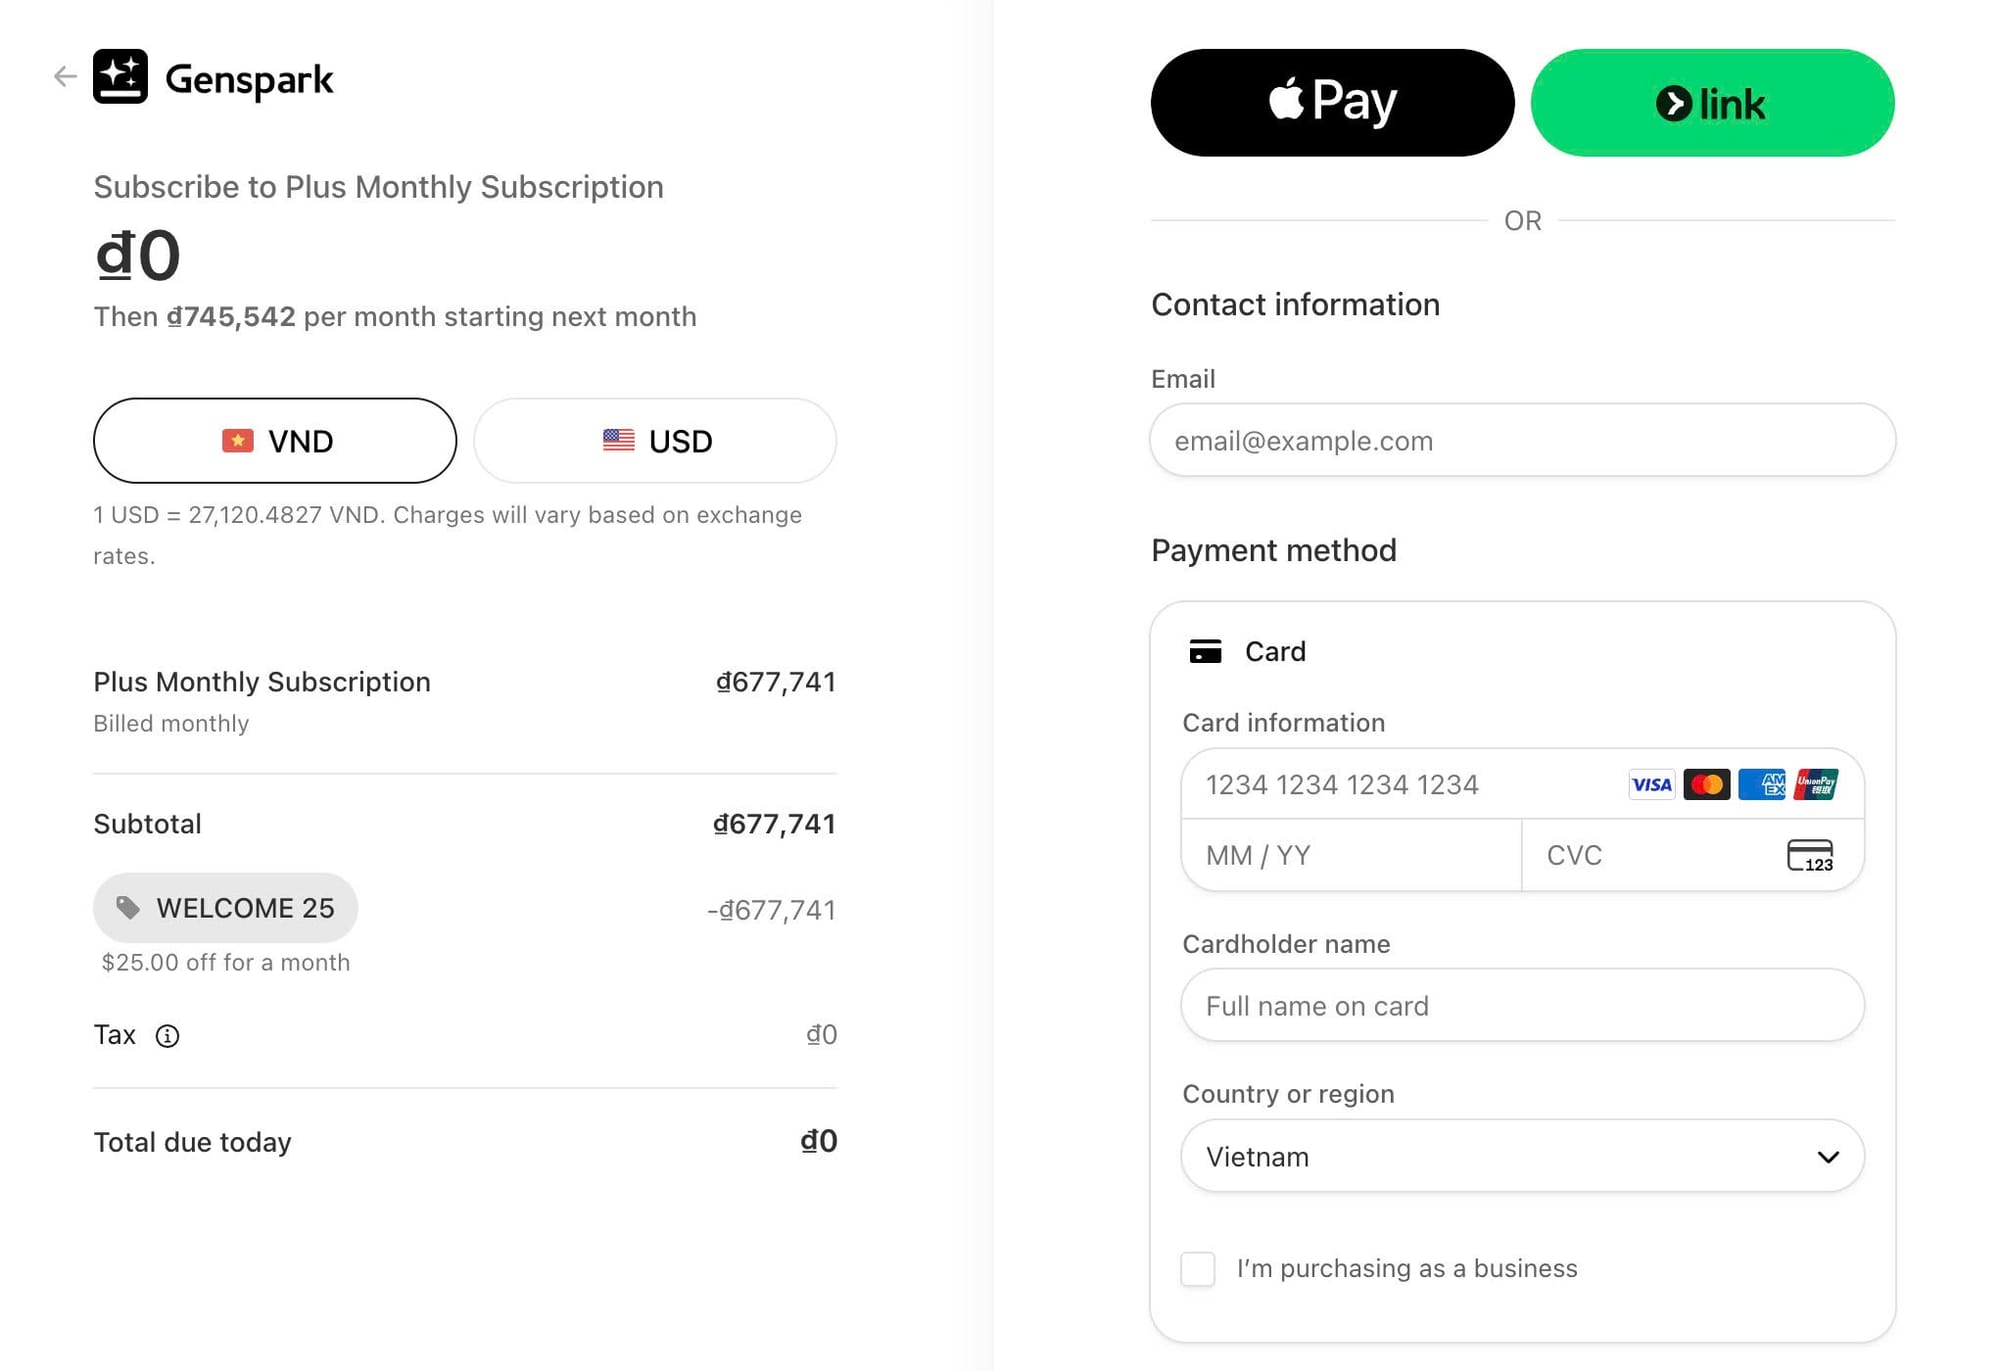Click the CVC card hint icon
Viewport: 2000px width, 1371px height.
1810,856
